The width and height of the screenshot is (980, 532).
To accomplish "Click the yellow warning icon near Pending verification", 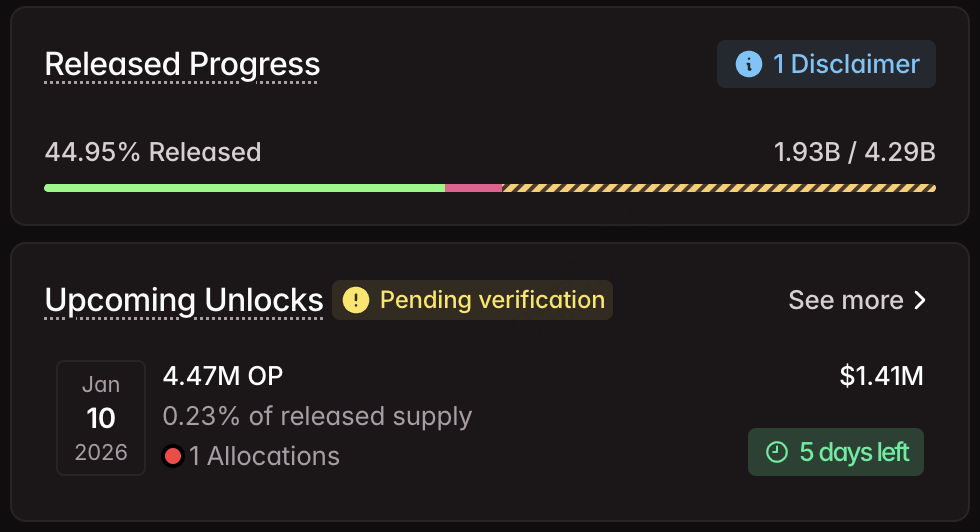I will (x=356, y=300).
